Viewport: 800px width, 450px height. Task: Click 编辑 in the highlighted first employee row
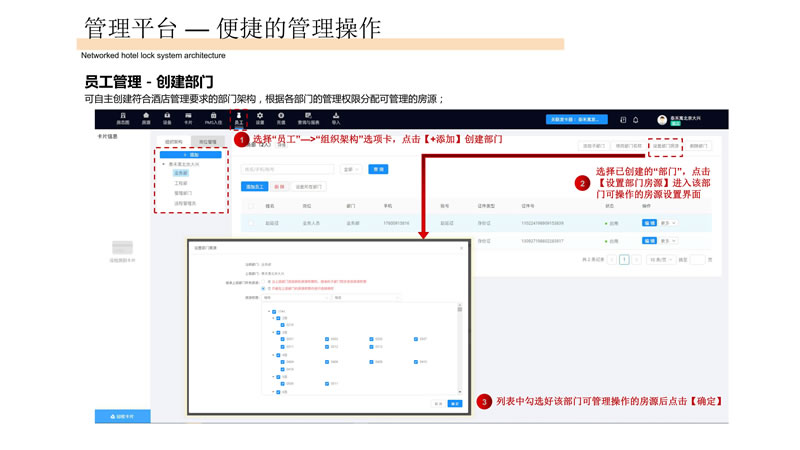[x=649, y=223]
